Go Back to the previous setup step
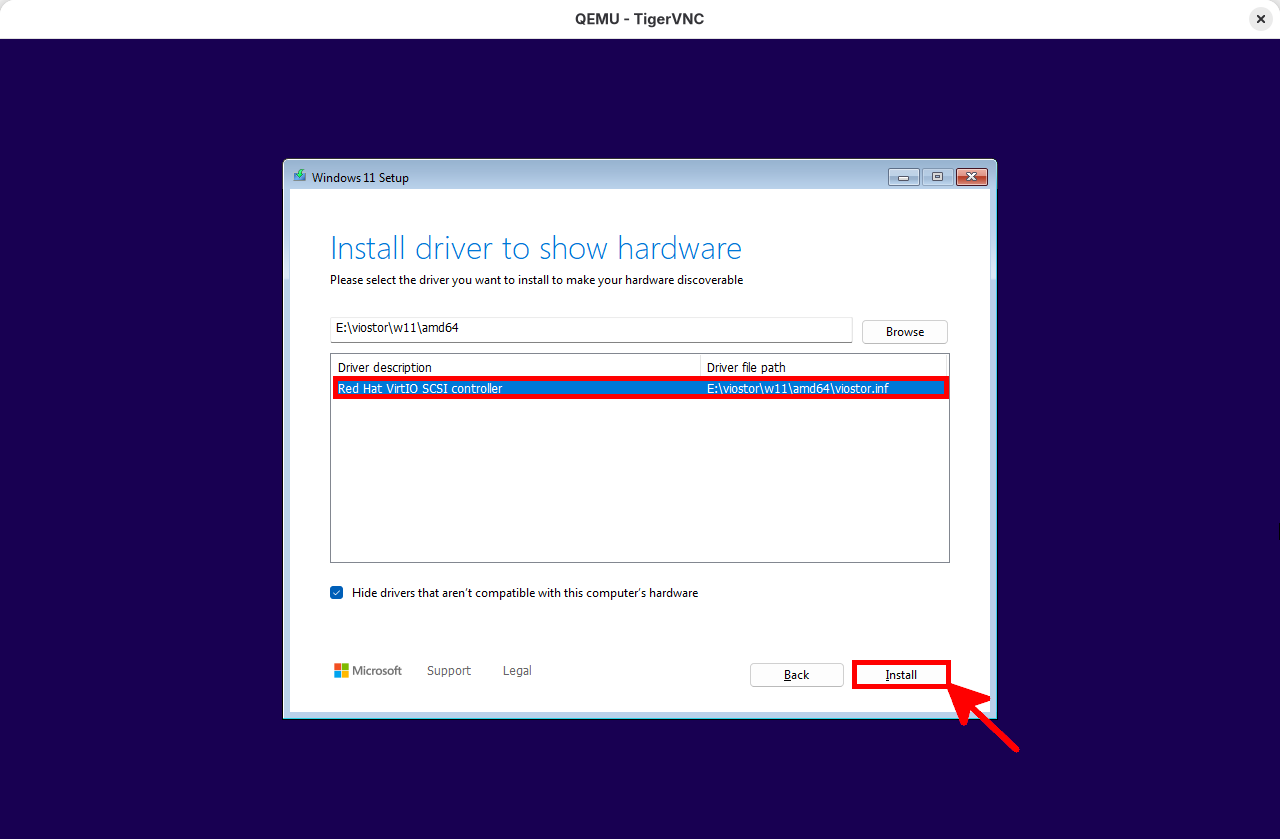1280x839 pixels. tap(797, 674)
